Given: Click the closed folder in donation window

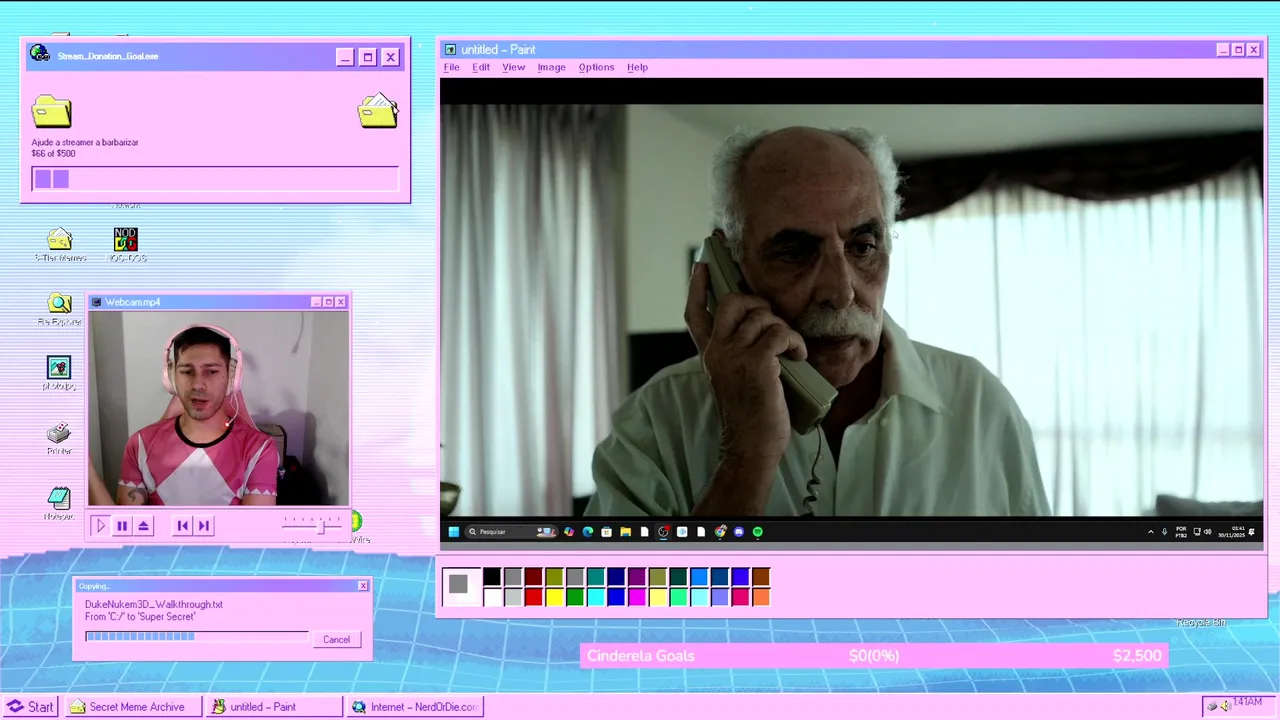Looking at the screenshot, I should 51,111.
